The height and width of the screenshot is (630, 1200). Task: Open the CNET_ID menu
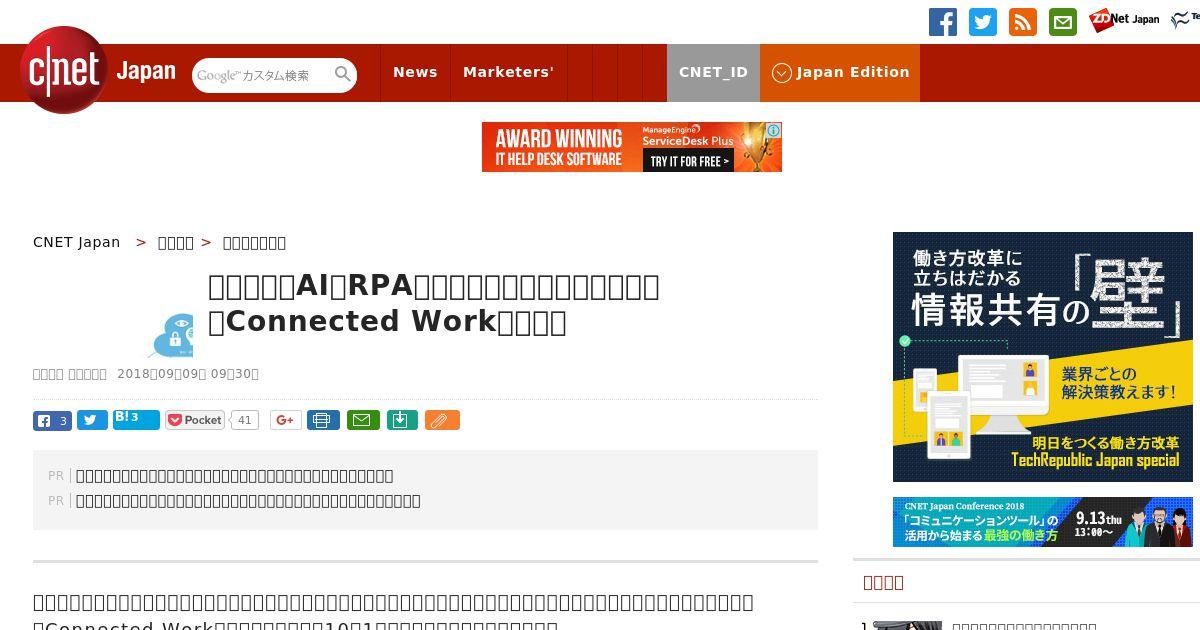pyautogui.click(x=713, y=72)
